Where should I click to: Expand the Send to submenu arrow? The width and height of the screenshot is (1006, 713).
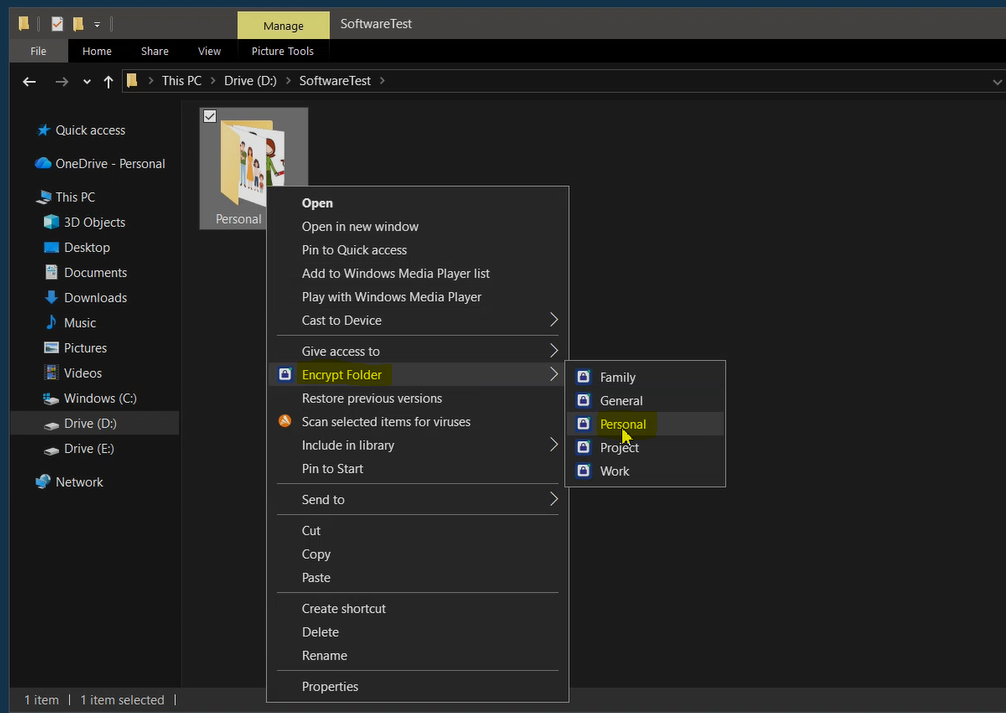[x=553, y=500]
